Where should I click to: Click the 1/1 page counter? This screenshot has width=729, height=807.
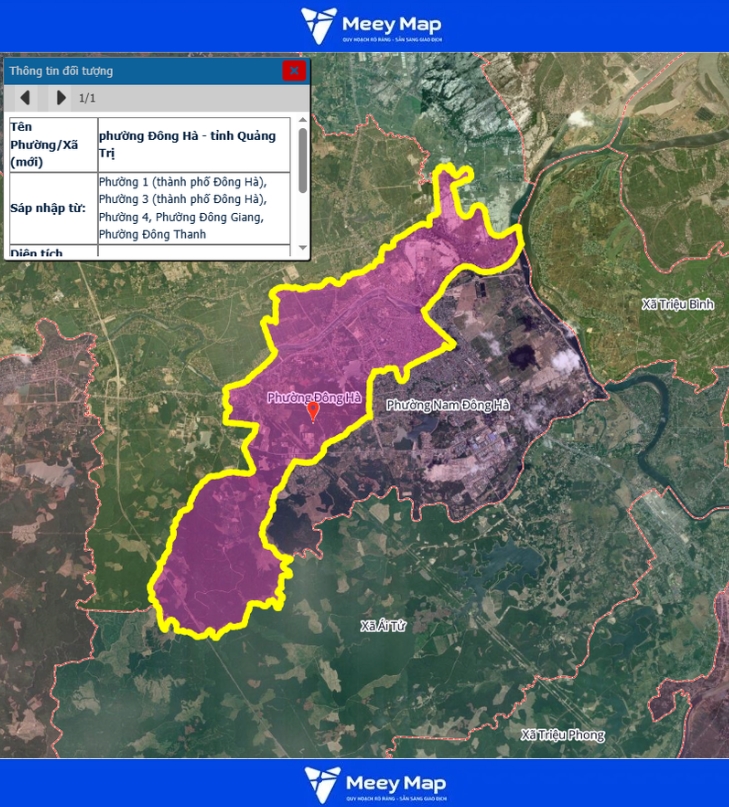[87, 98]
